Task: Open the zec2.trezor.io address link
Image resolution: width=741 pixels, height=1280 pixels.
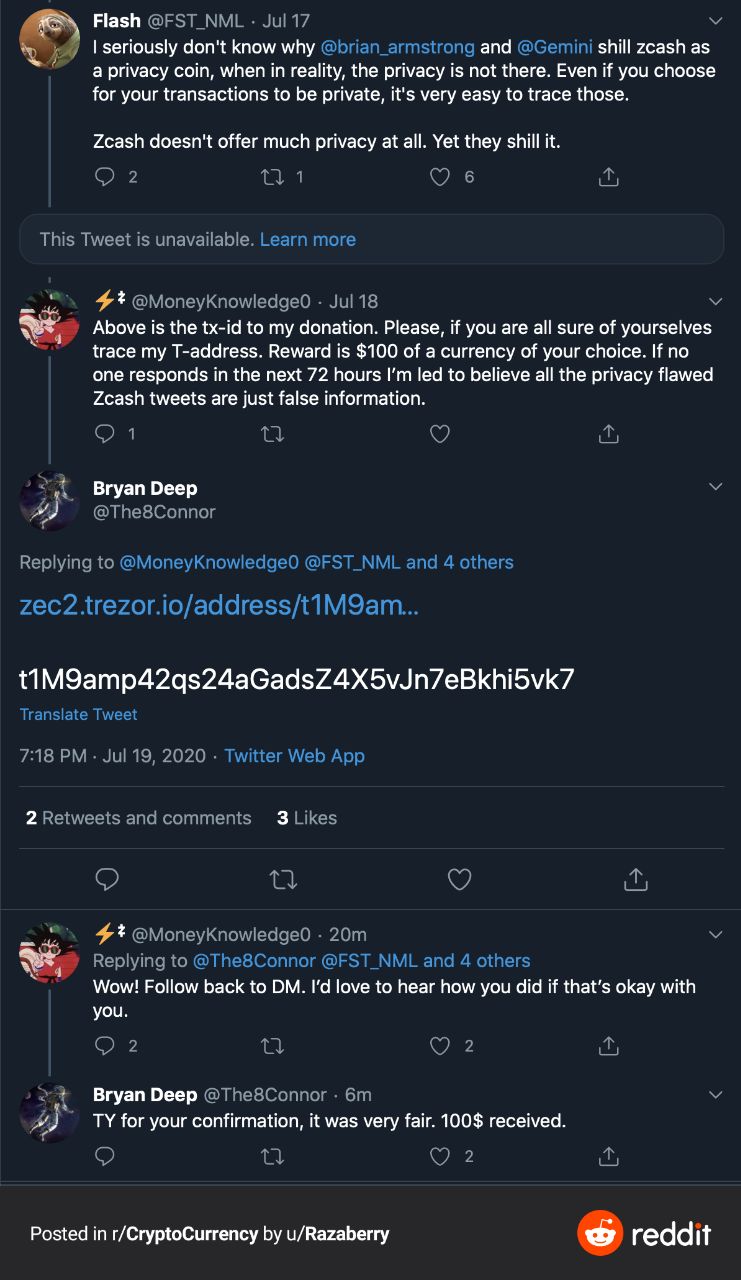Action: pos(219,606)
